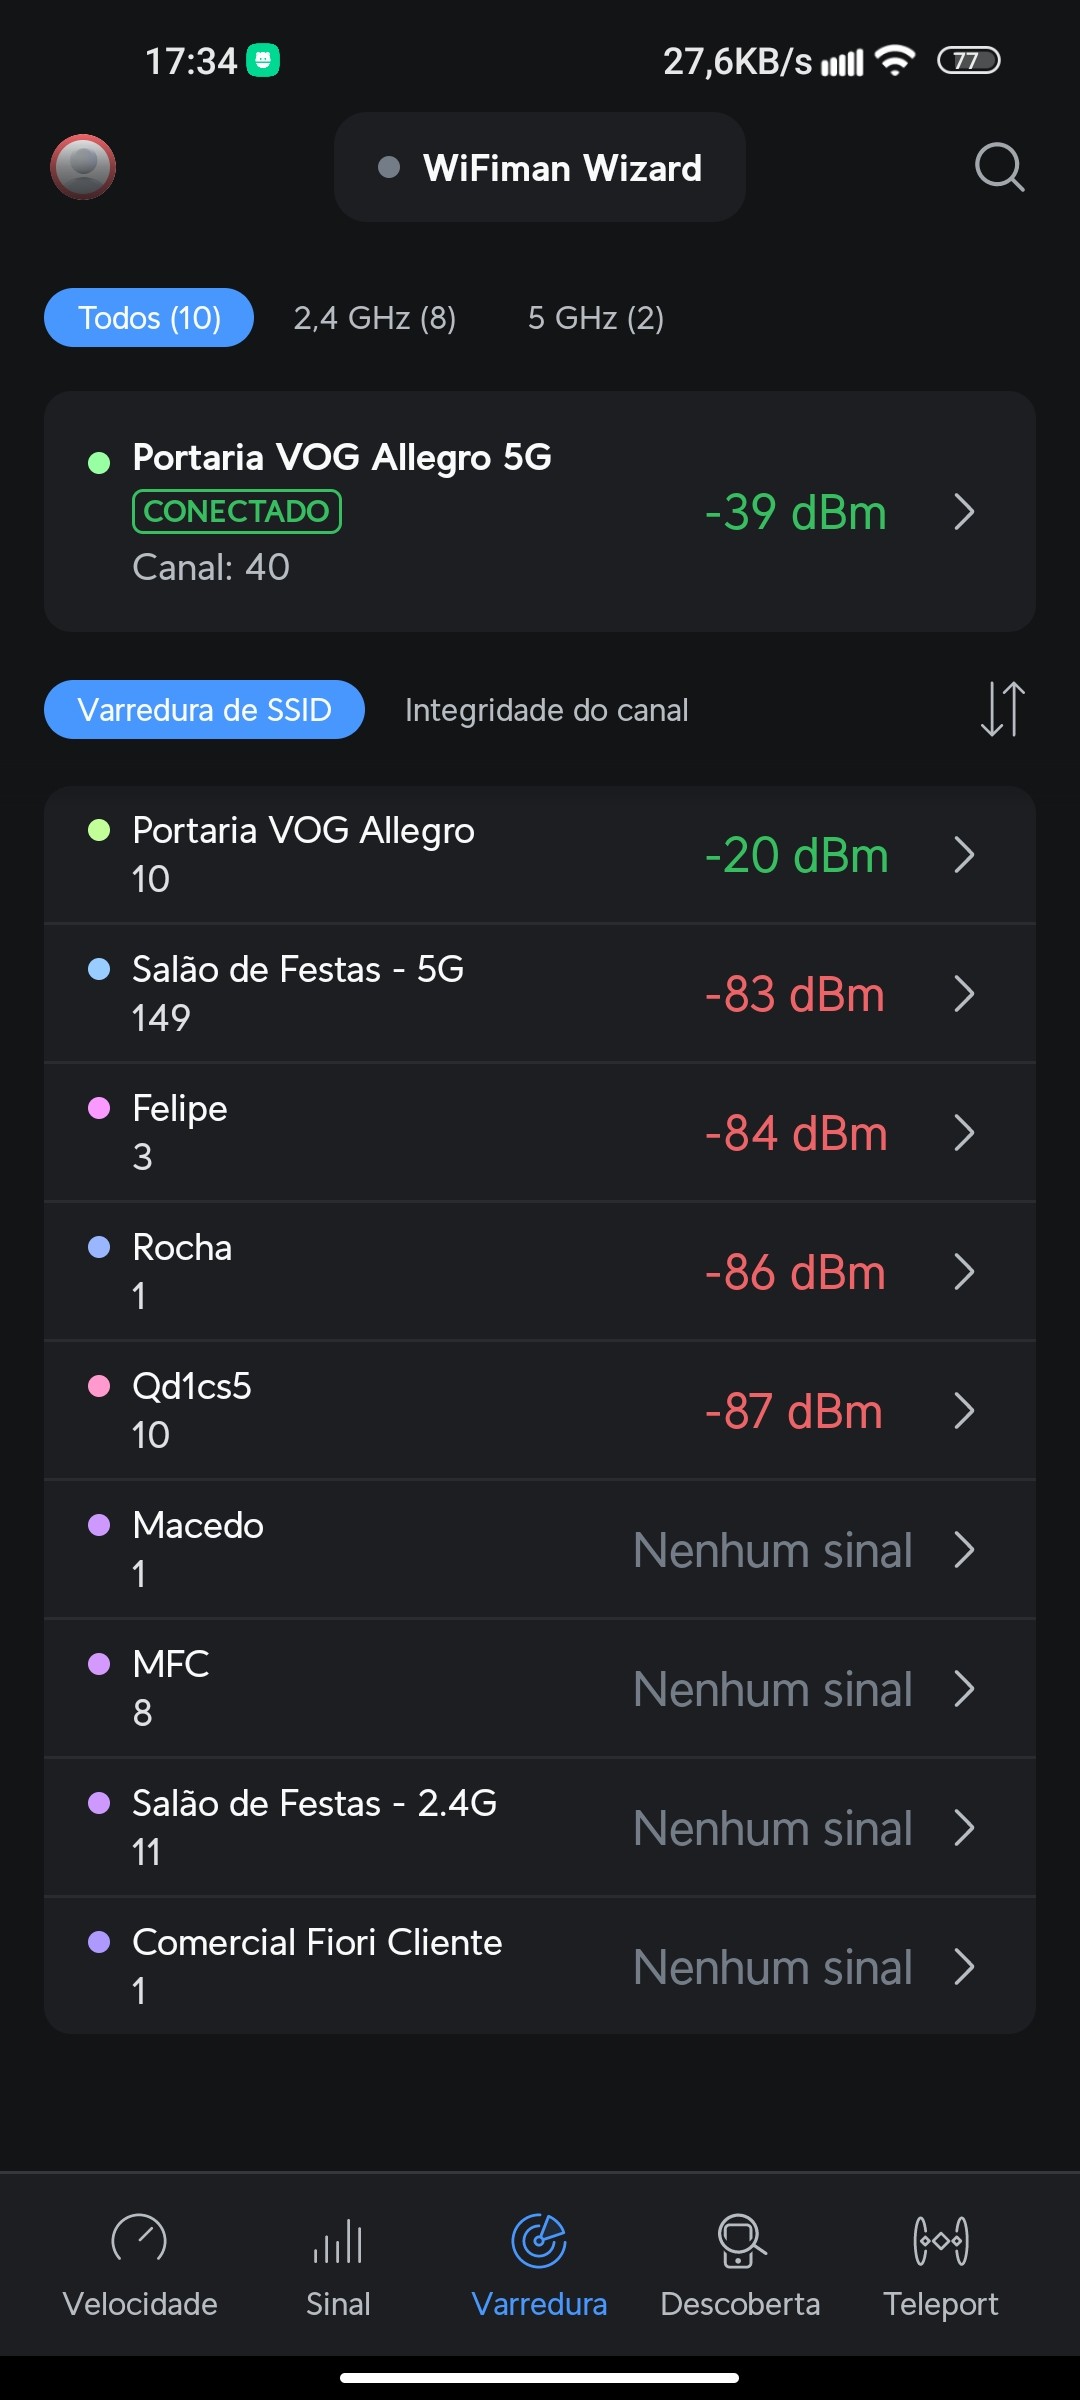Screen dimensions: 1080x2400
Task: Select the Varredura radar icon
Action: [x=539, y=2240]
